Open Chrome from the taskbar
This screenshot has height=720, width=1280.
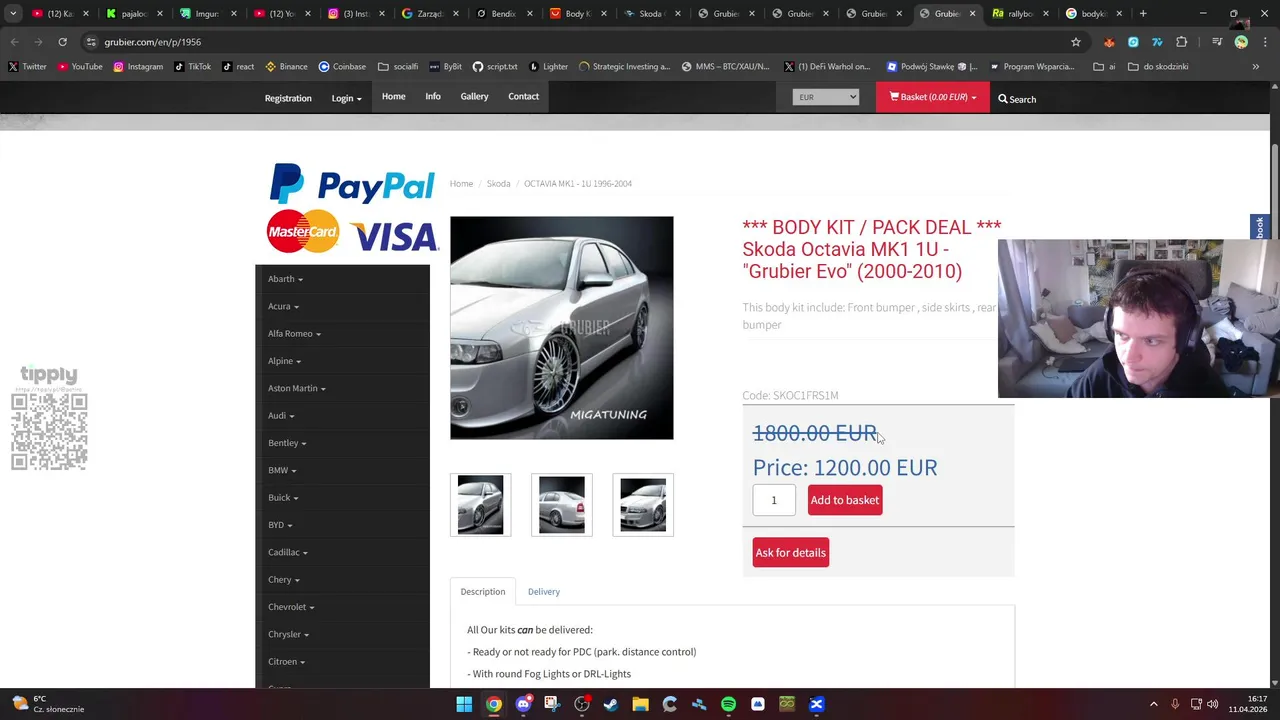494,704
